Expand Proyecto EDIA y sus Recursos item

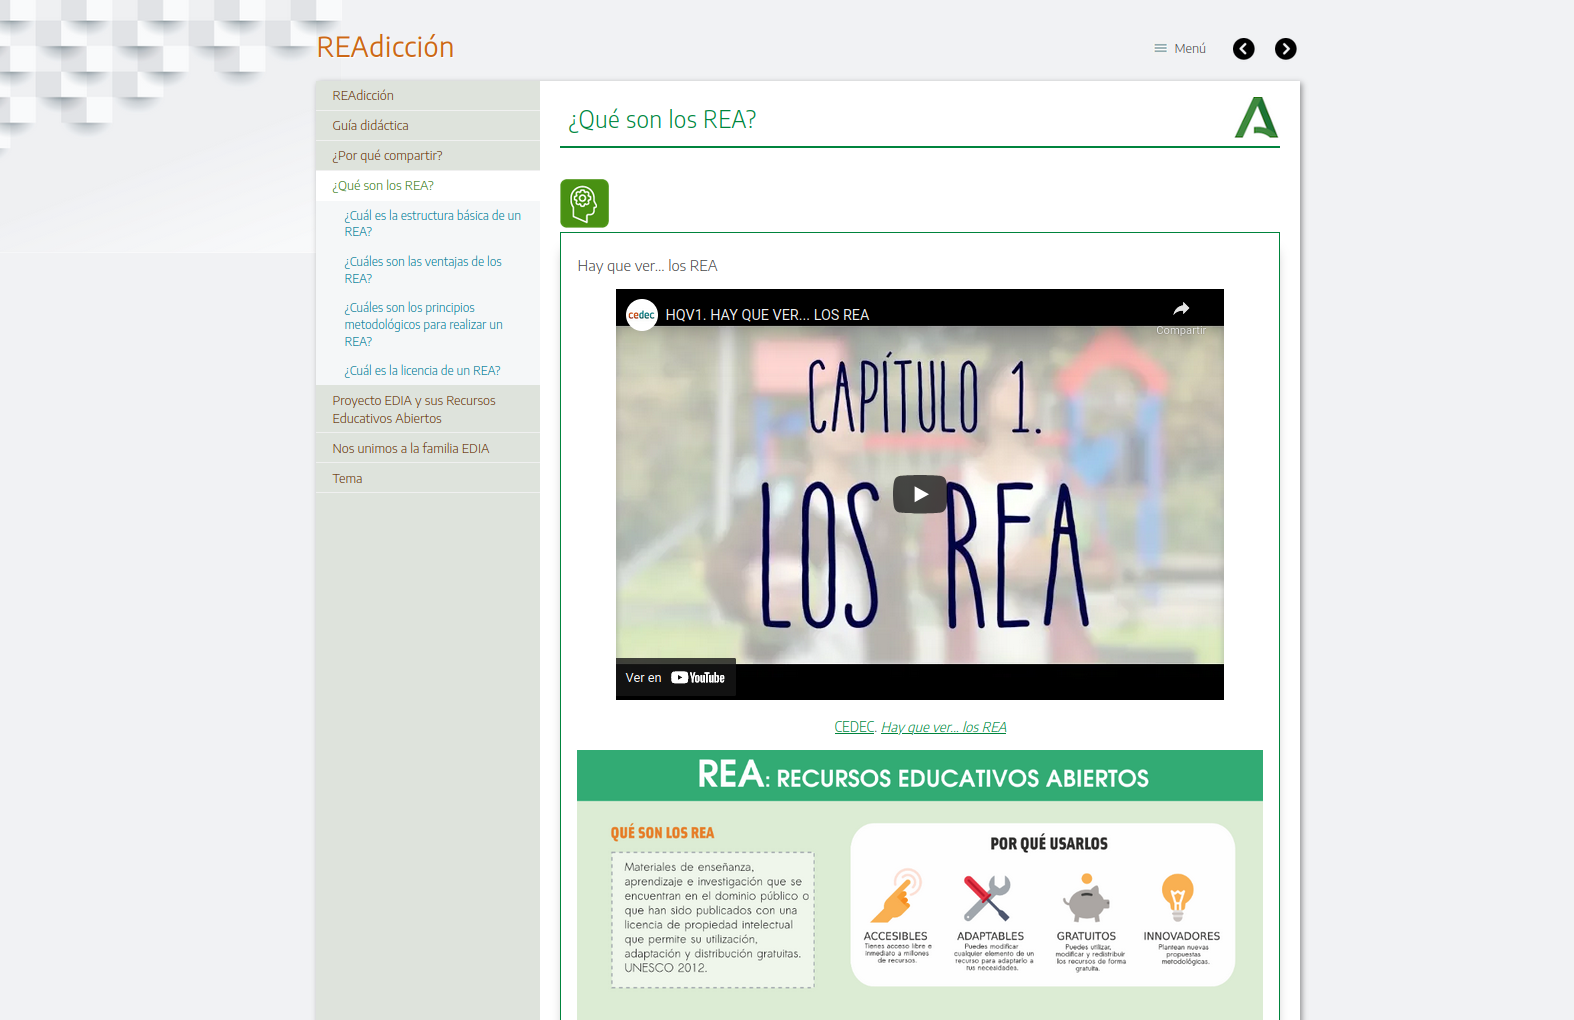tap(413, 409)
